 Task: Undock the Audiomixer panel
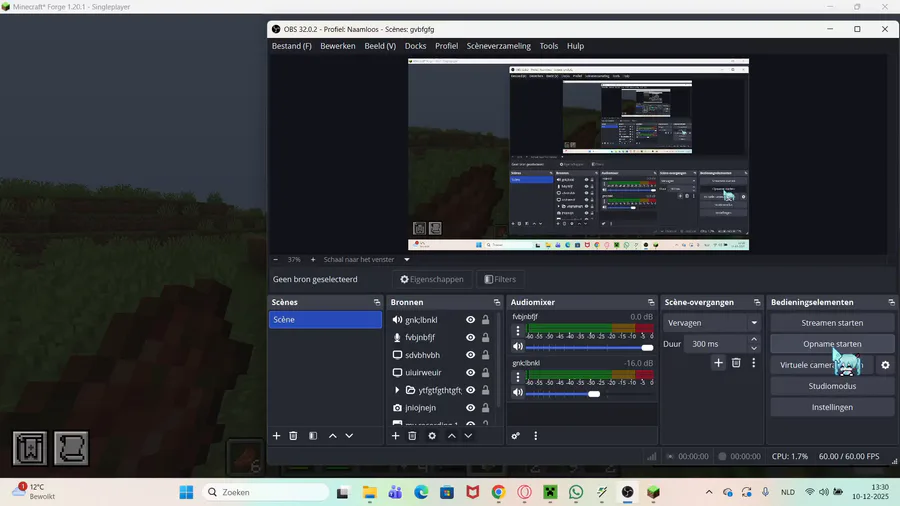(x=651, y=302)
